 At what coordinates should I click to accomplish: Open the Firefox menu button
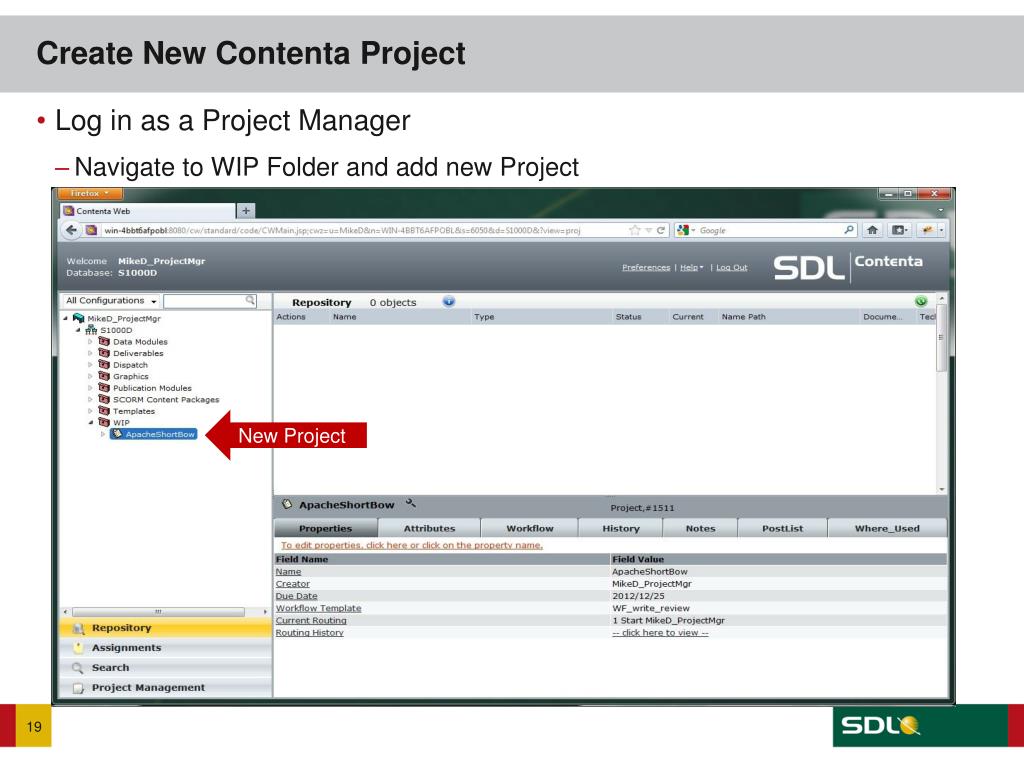pyautogui.click(x=89, y=193)
